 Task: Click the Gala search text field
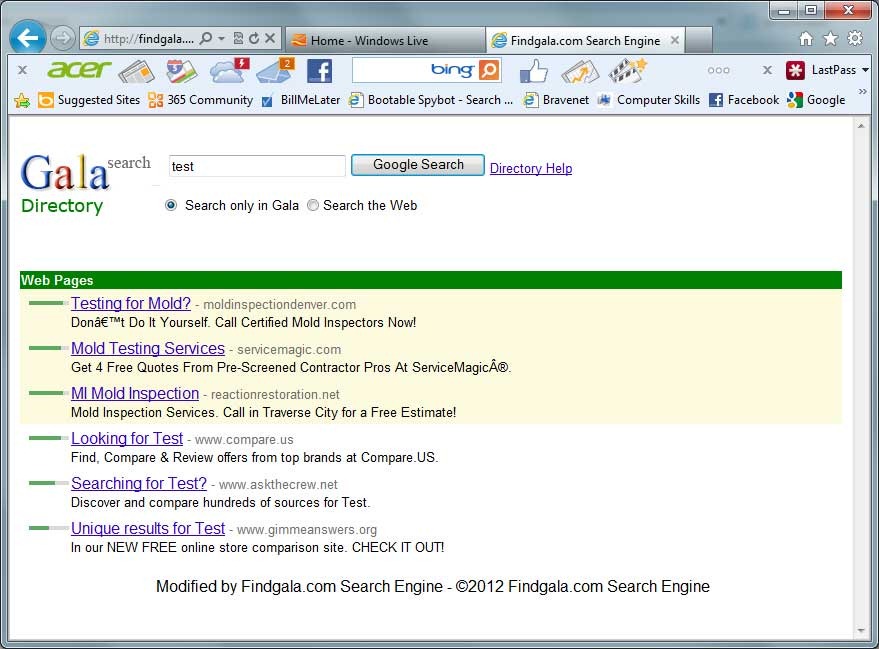point(257,166)
